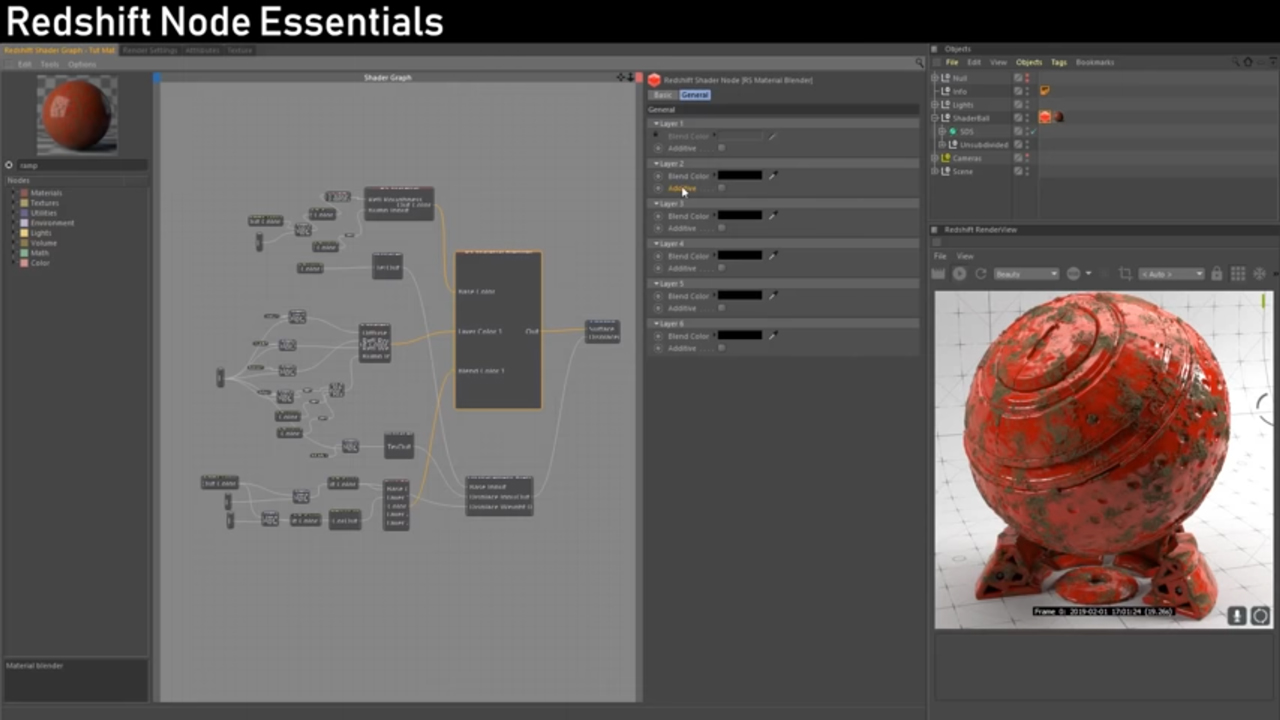Toggle the Layer 2 Additive checkbox
1280x720 pixels.
[x=721, y=188]
